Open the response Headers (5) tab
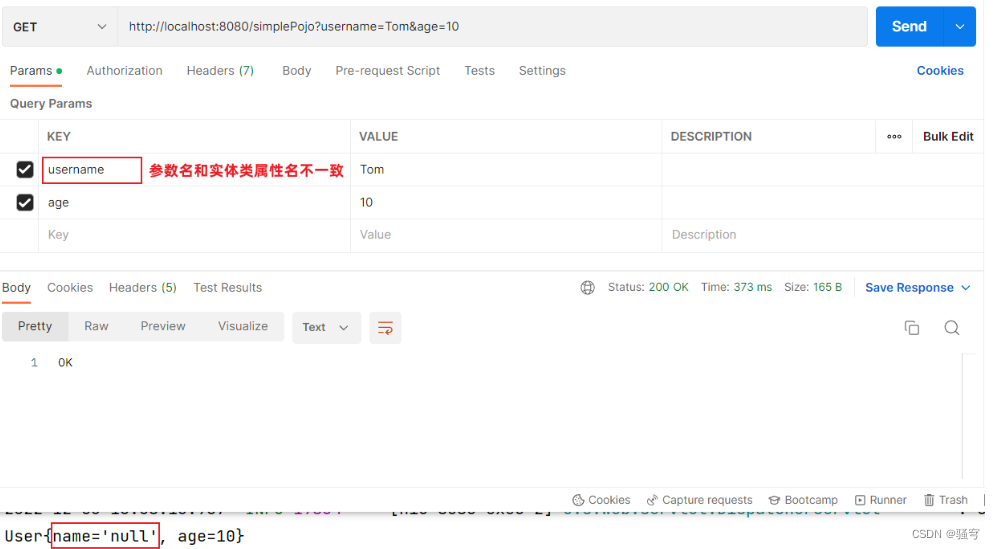The width and height of the screenshot is (995, 549). tap(143, 288)
